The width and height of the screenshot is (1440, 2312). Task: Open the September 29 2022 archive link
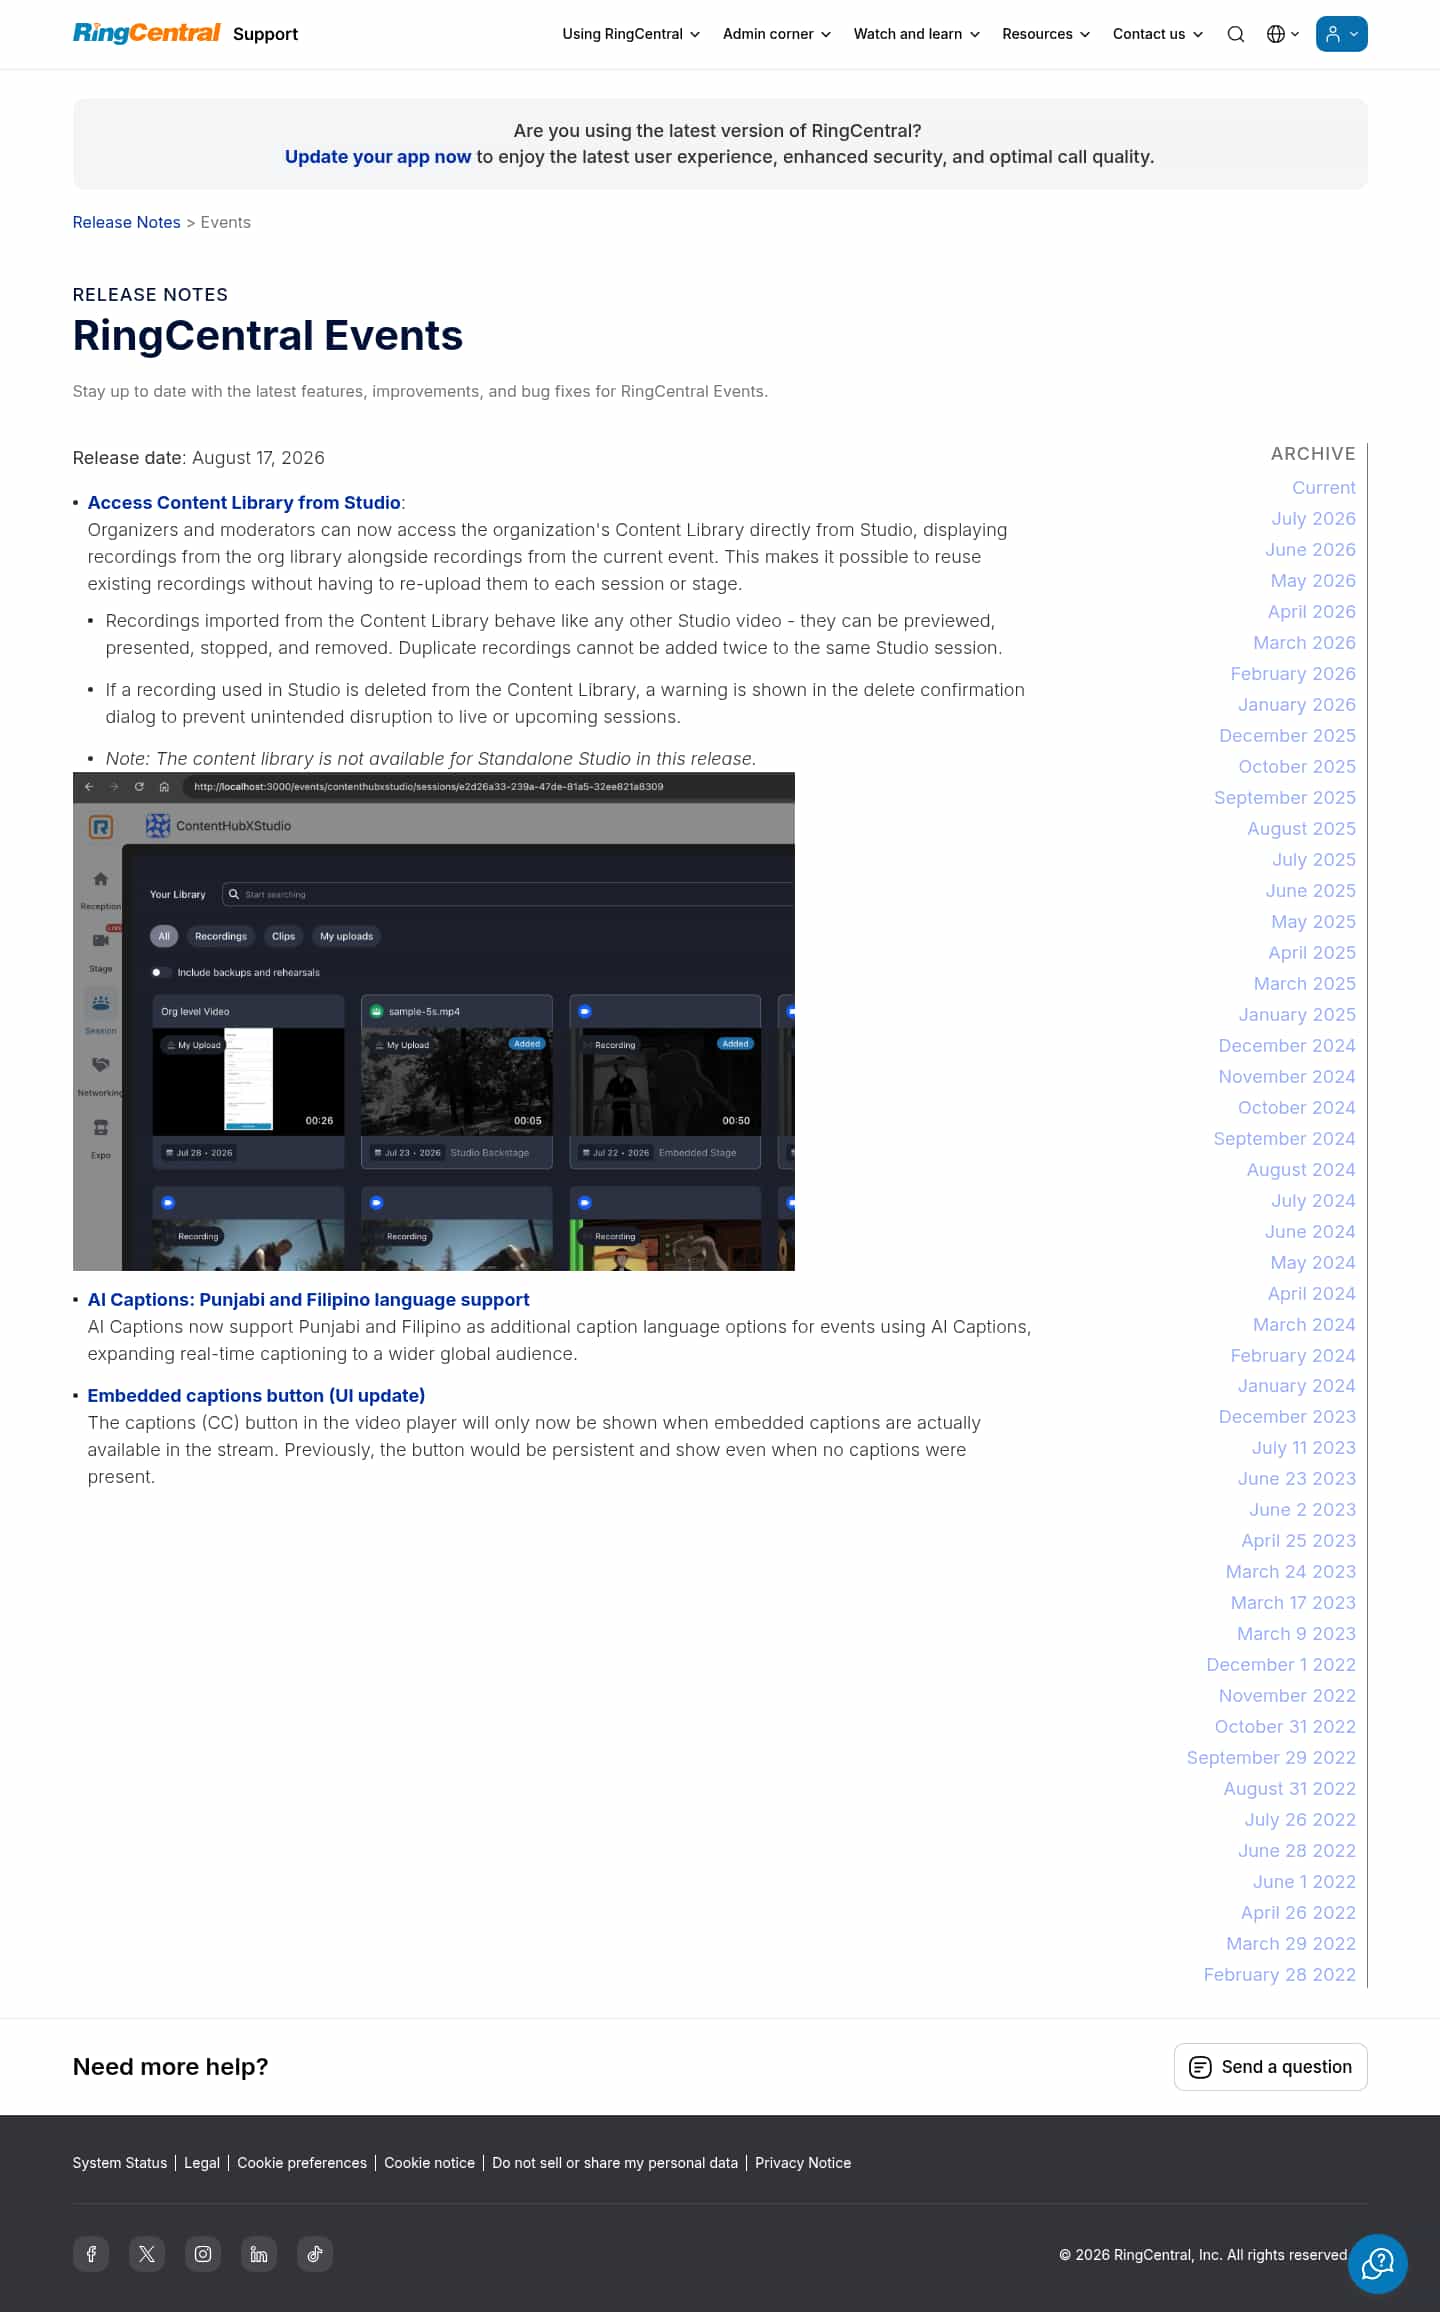(1271, 1758)
